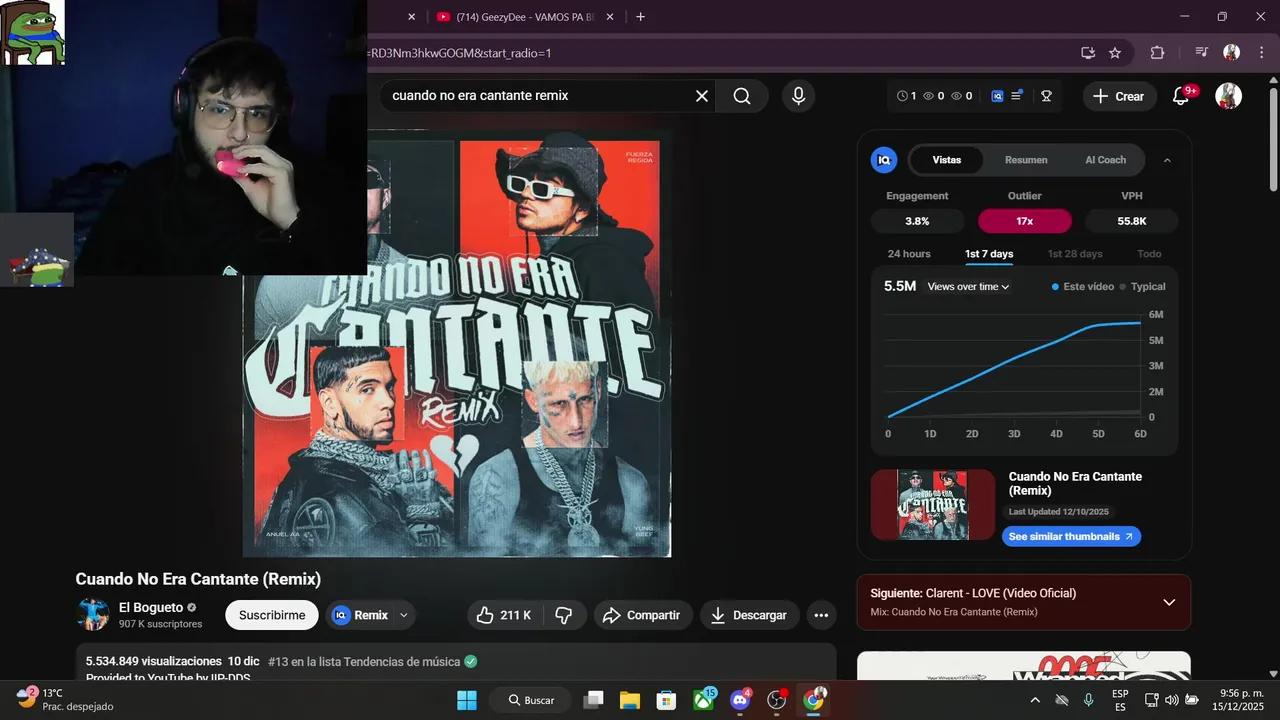Click the vidIQ logo in toolbar
Viewport: 1280px width, 720px height.
[x=997, y=96]
